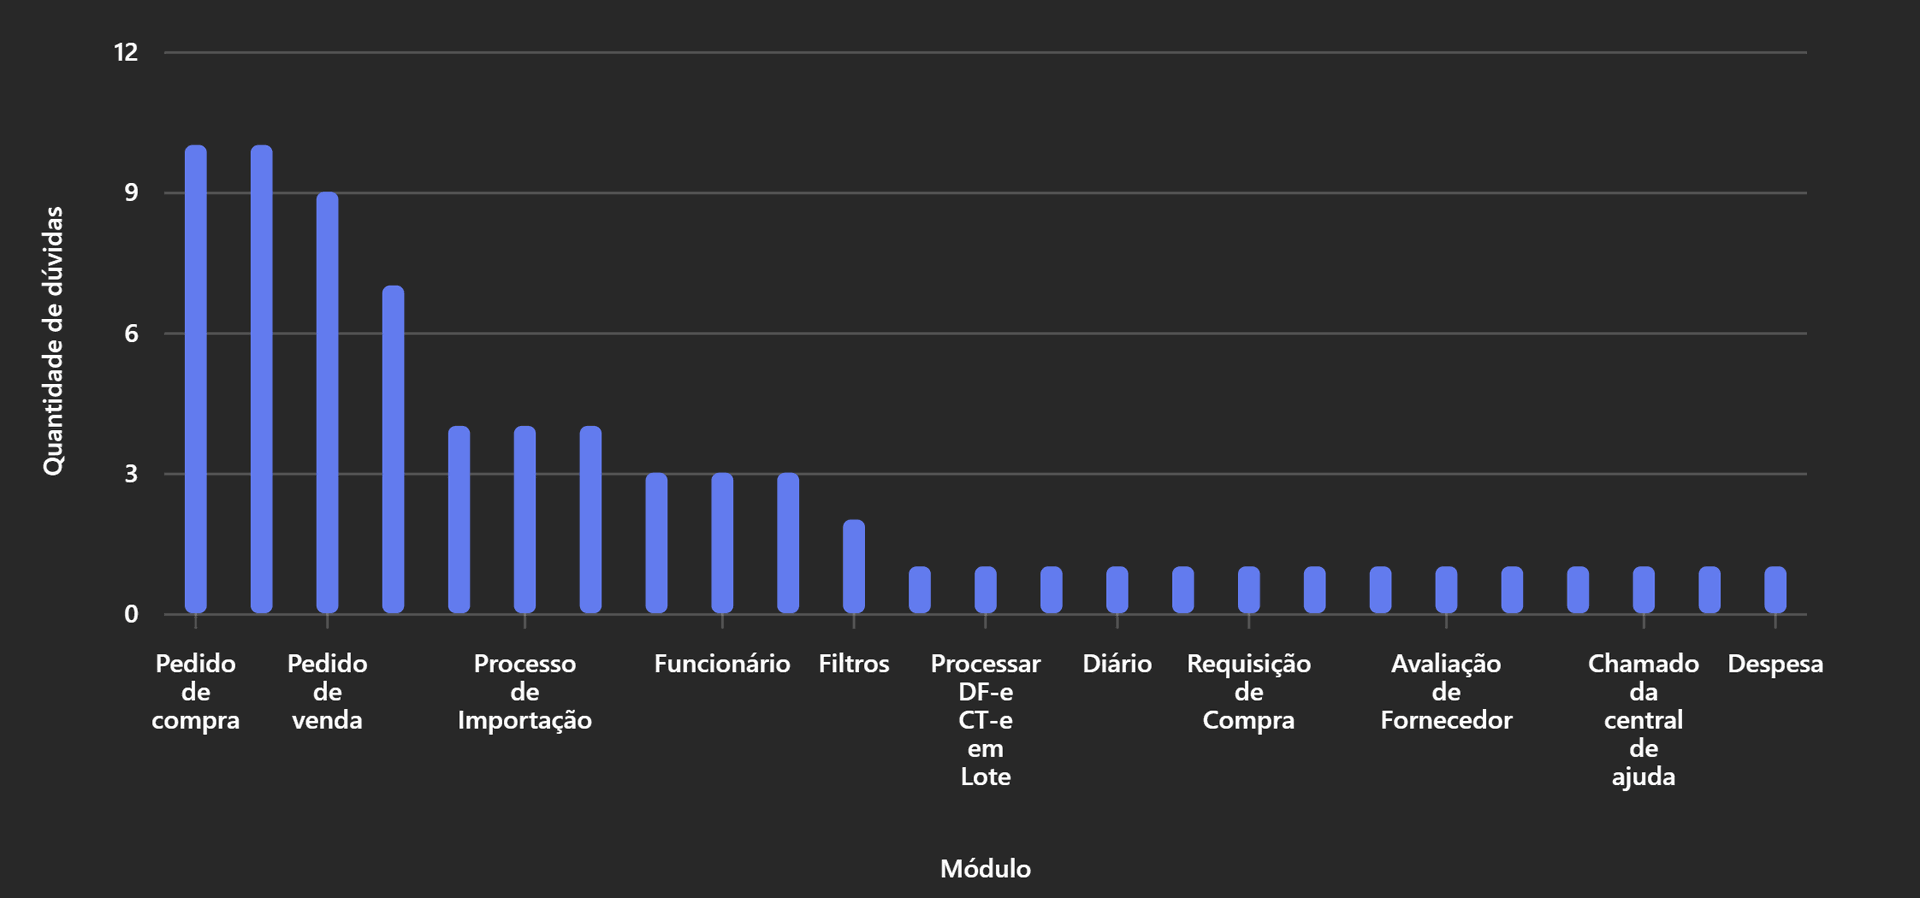The width and height of the screenshot is (1920, 898).
Task: Click the Filtros bar
Action: pos(854,566)
